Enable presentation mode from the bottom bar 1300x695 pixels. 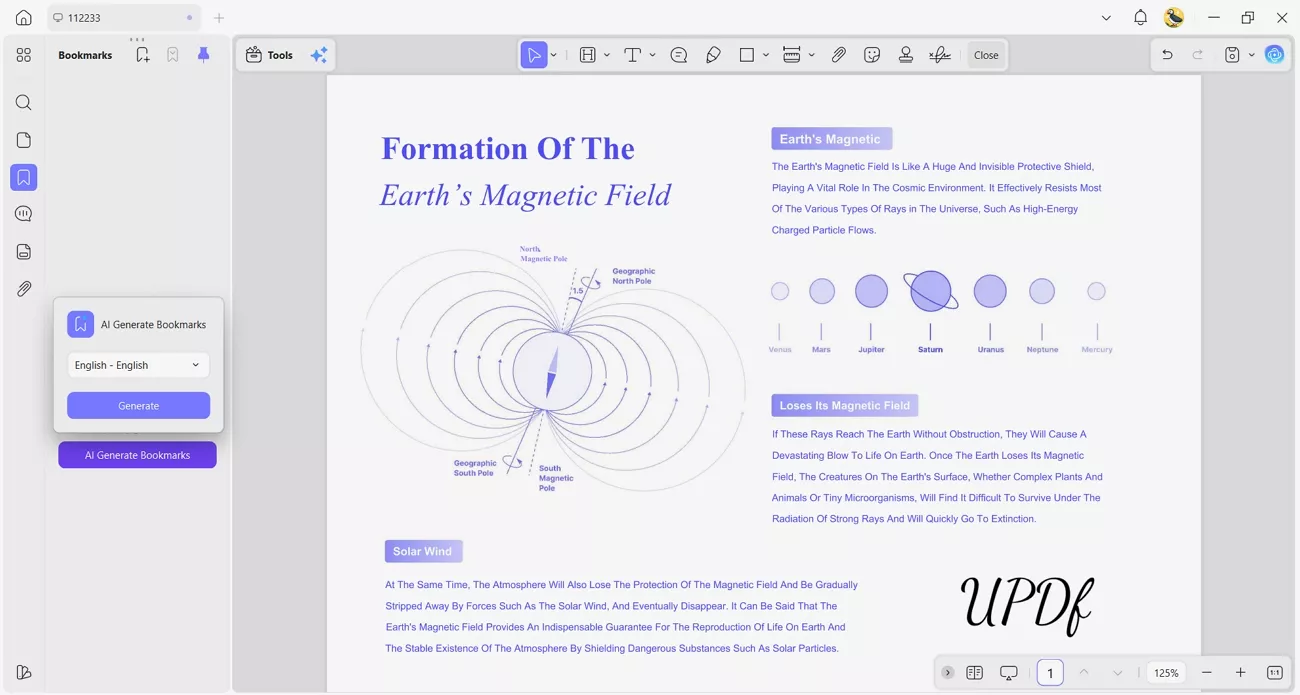tap(1008, 672)
